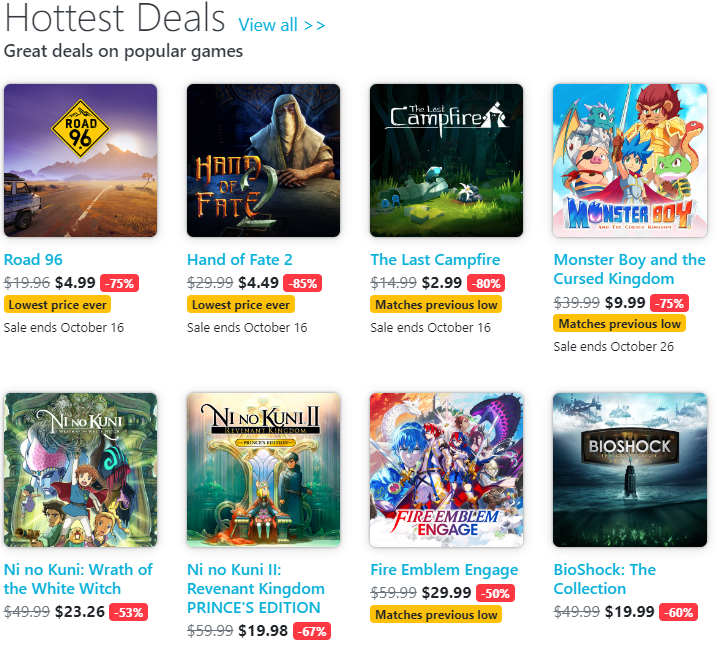
Task: Select the Fire Emblem Engage cover image
Action: pos(446,470)
